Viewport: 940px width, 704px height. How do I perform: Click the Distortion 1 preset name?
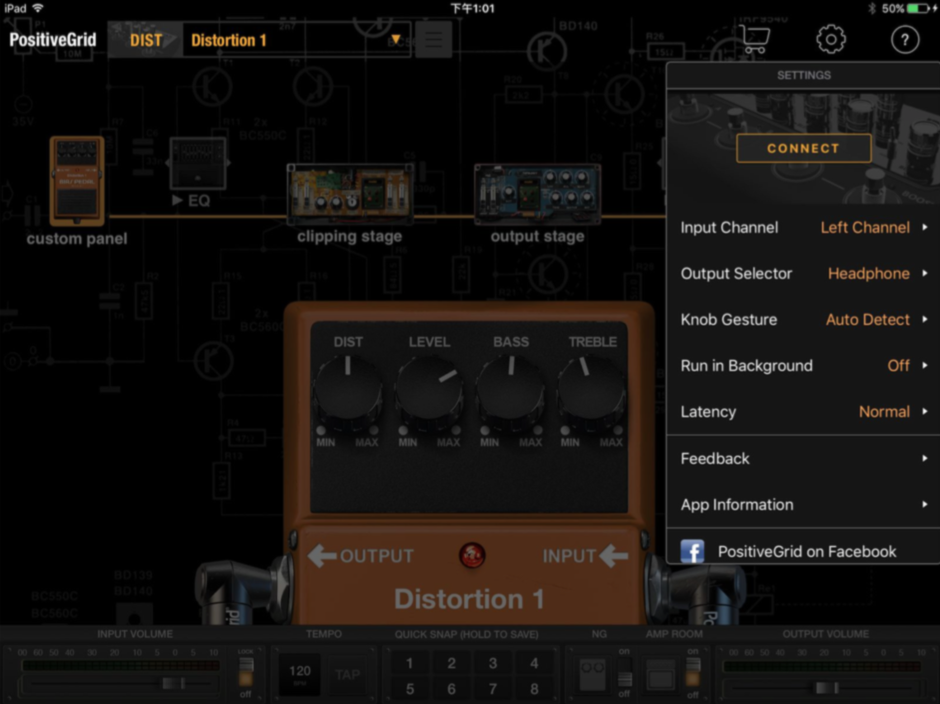[228, 40]
